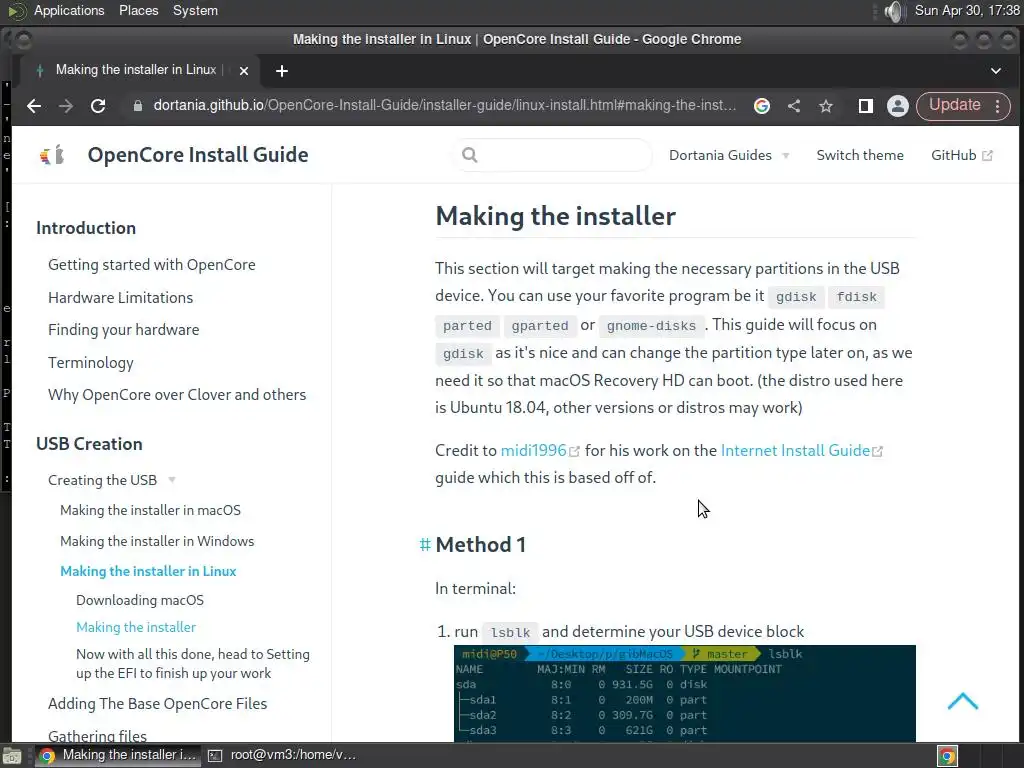Go back to previous page

coord(34,106)
